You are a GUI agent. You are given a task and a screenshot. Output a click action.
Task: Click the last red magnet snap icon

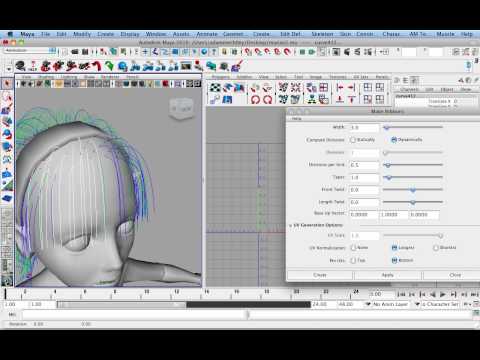tap(287, 52)
